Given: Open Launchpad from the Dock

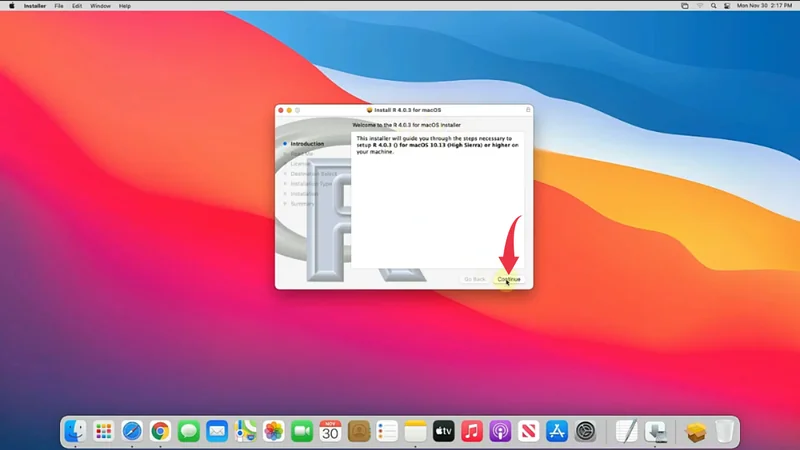Looking at the screenshot, I should pos(104,431).
